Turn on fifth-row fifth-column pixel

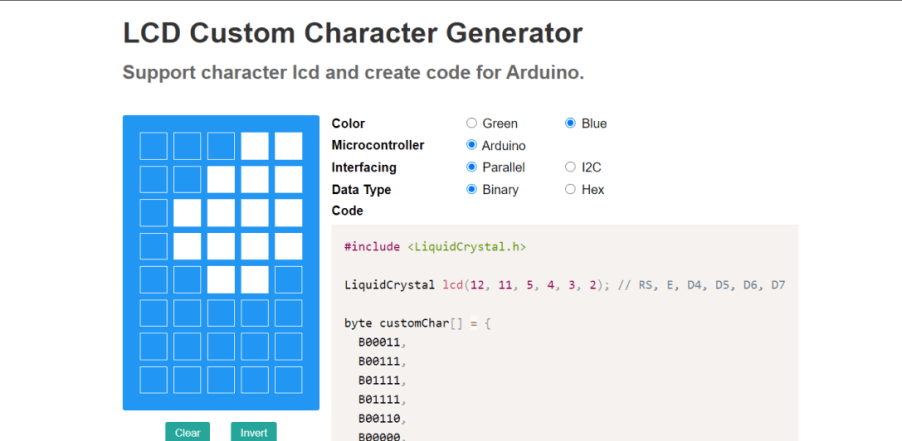pos(288,280)
